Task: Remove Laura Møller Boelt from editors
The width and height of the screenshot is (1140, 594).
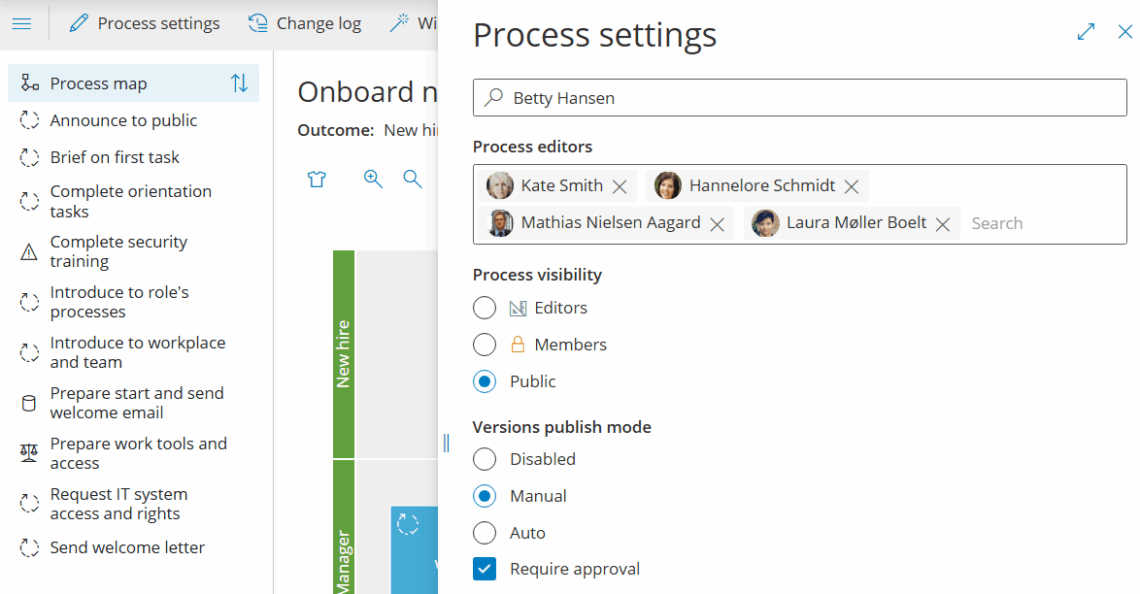Action: click(942, 224)
